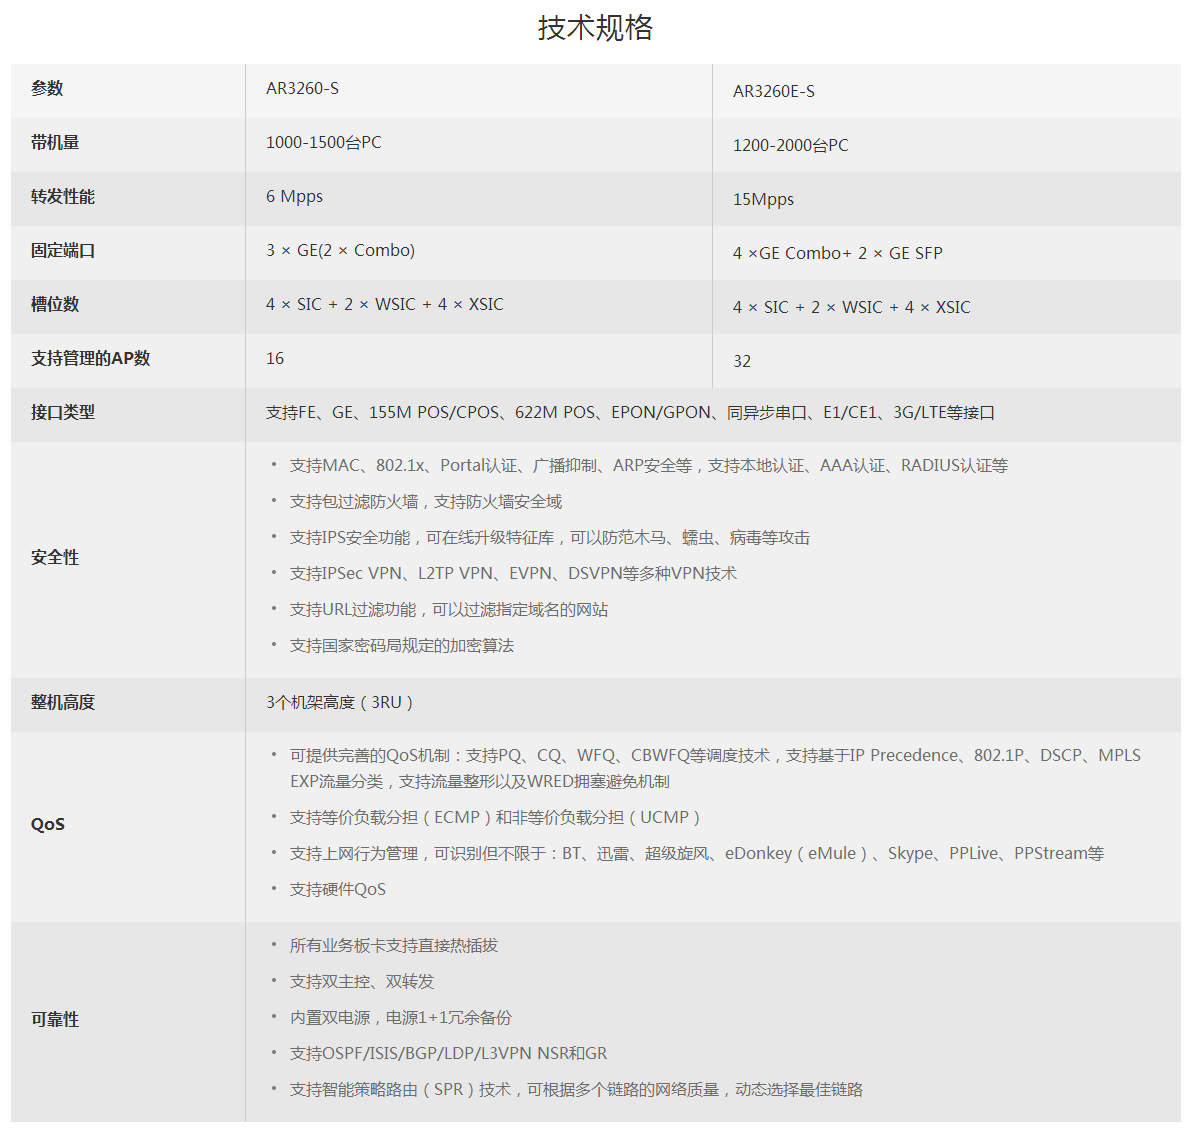Click the 15Mpps value
This screenshot has height=1135, width=1199.
click(x=763, y=200)
